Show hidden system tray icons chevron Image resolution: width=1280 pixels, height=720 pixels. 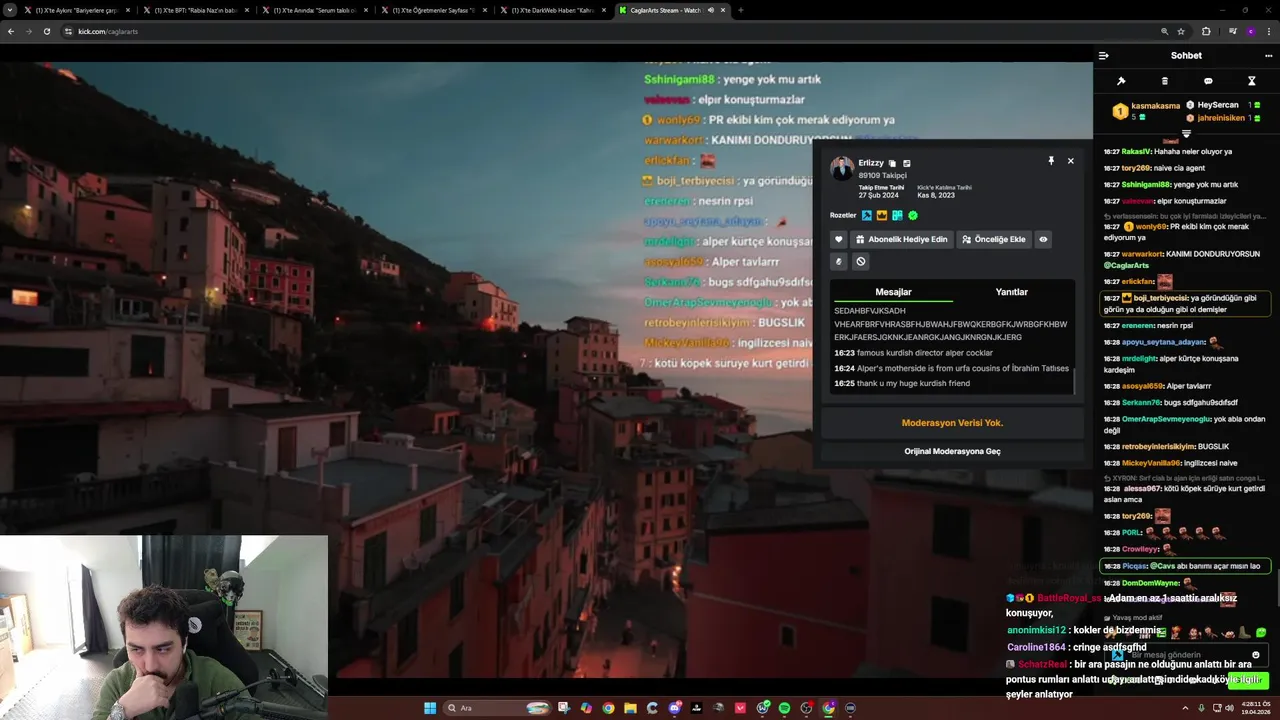click(1185, 708)
